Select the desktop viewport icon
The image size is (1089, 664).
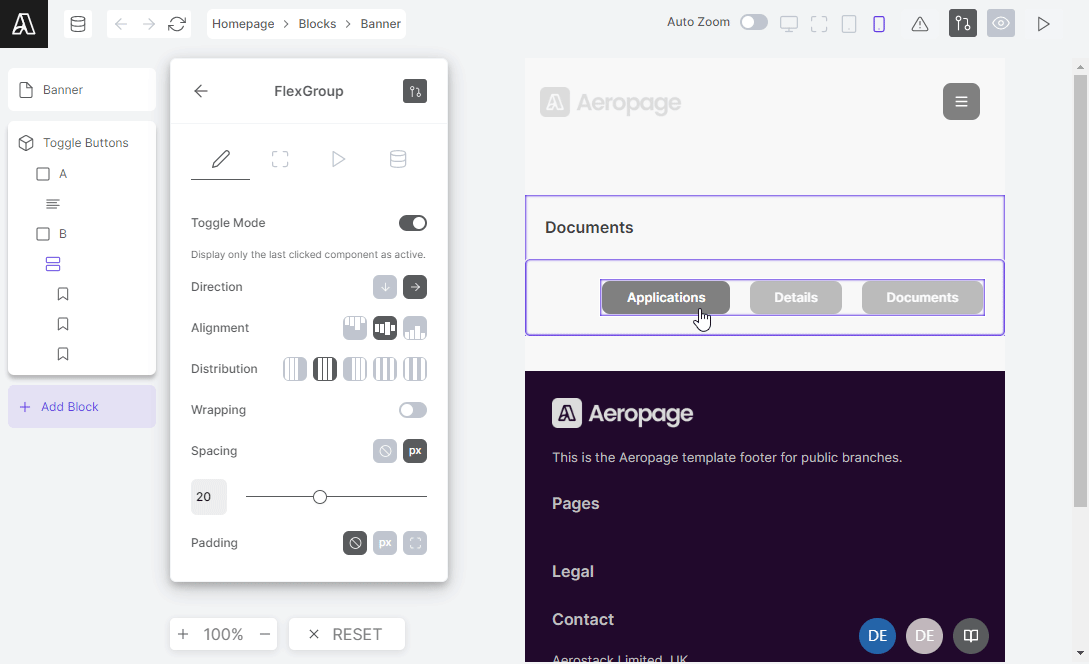(789, 24)
